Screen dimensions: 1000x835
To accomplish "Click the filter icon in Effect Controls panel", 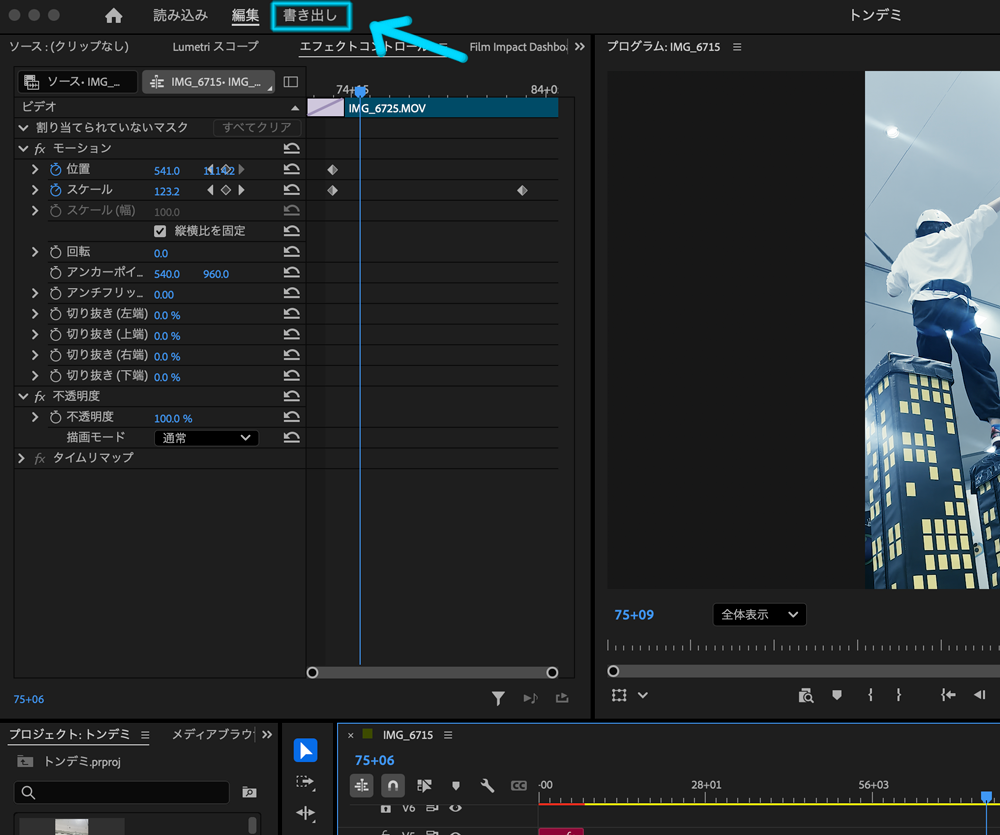I will click(x=498, y=698).
